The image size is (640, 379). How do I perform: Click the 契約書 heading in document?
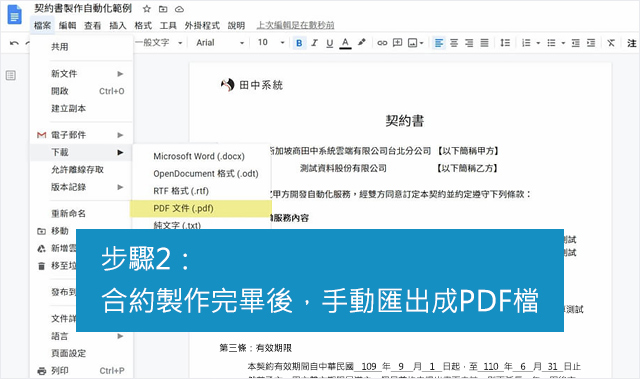point(405,121)
